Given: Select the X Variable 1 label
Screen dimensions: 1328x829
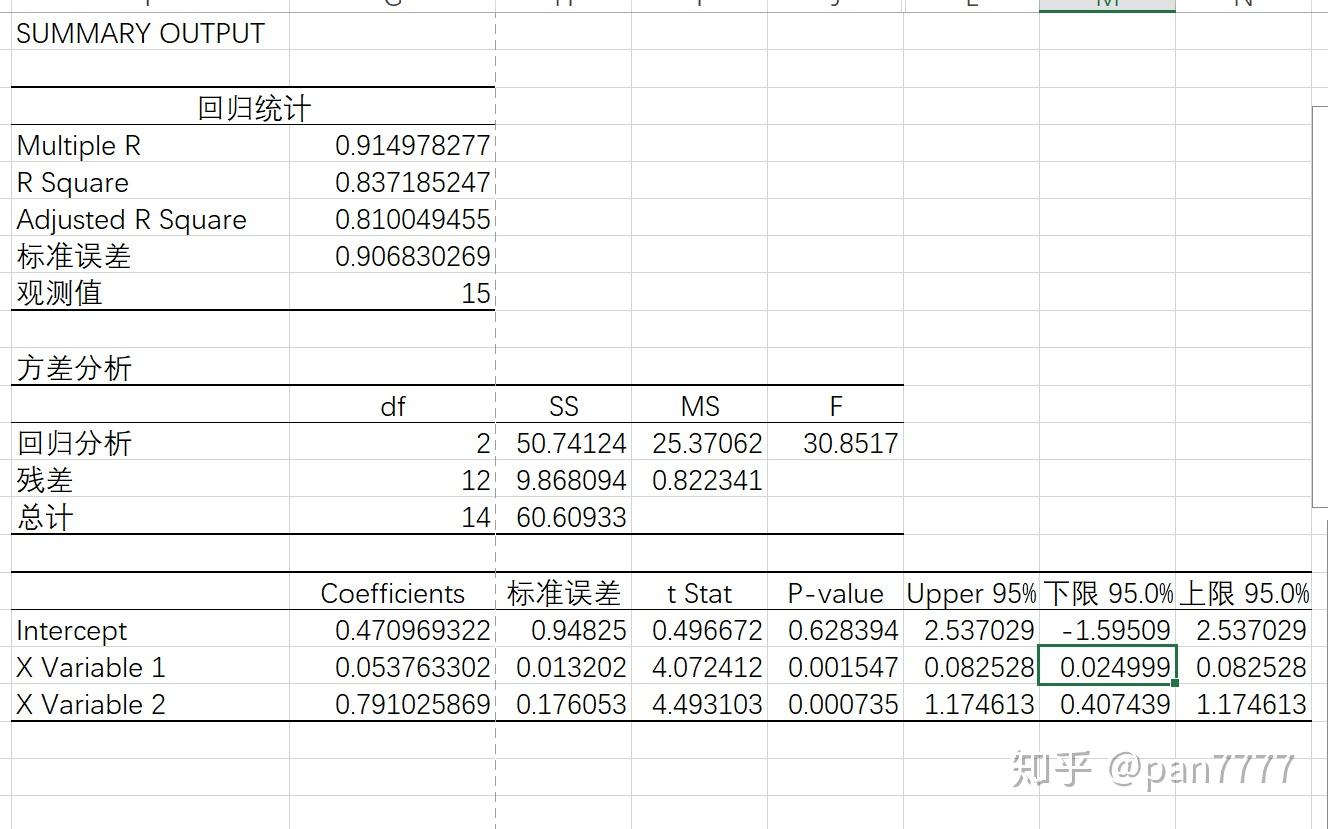Looking at the screenshot, I should pos(91,668).
